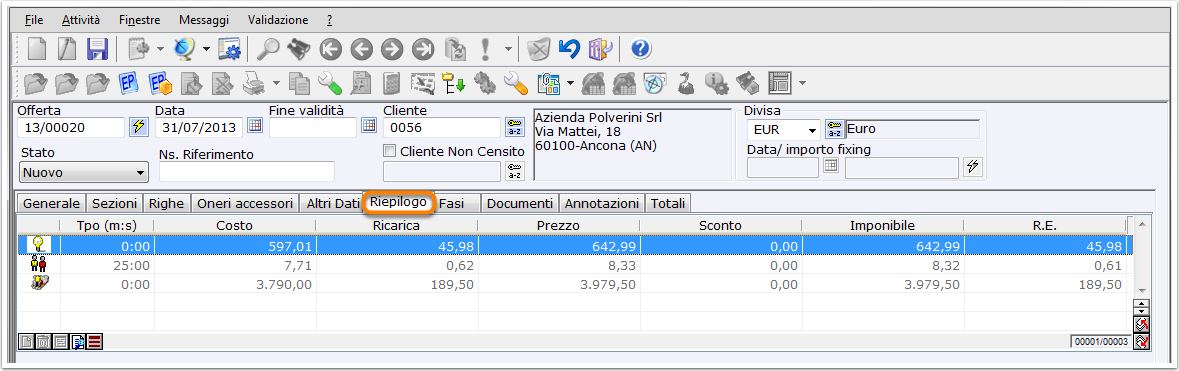Click the grid's vertical scrollbar down arrow
The height and width of the screenshot is (371, 1179).
tap(1141, 289)
